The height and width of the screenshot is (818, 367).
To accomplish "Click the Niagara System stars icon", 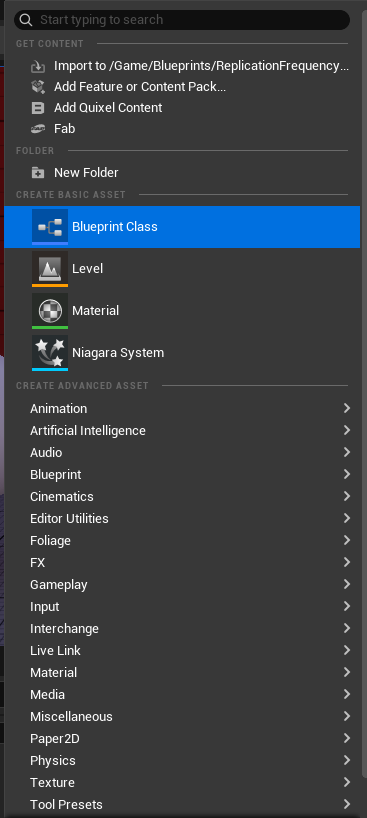I will [x=50, y=353].
